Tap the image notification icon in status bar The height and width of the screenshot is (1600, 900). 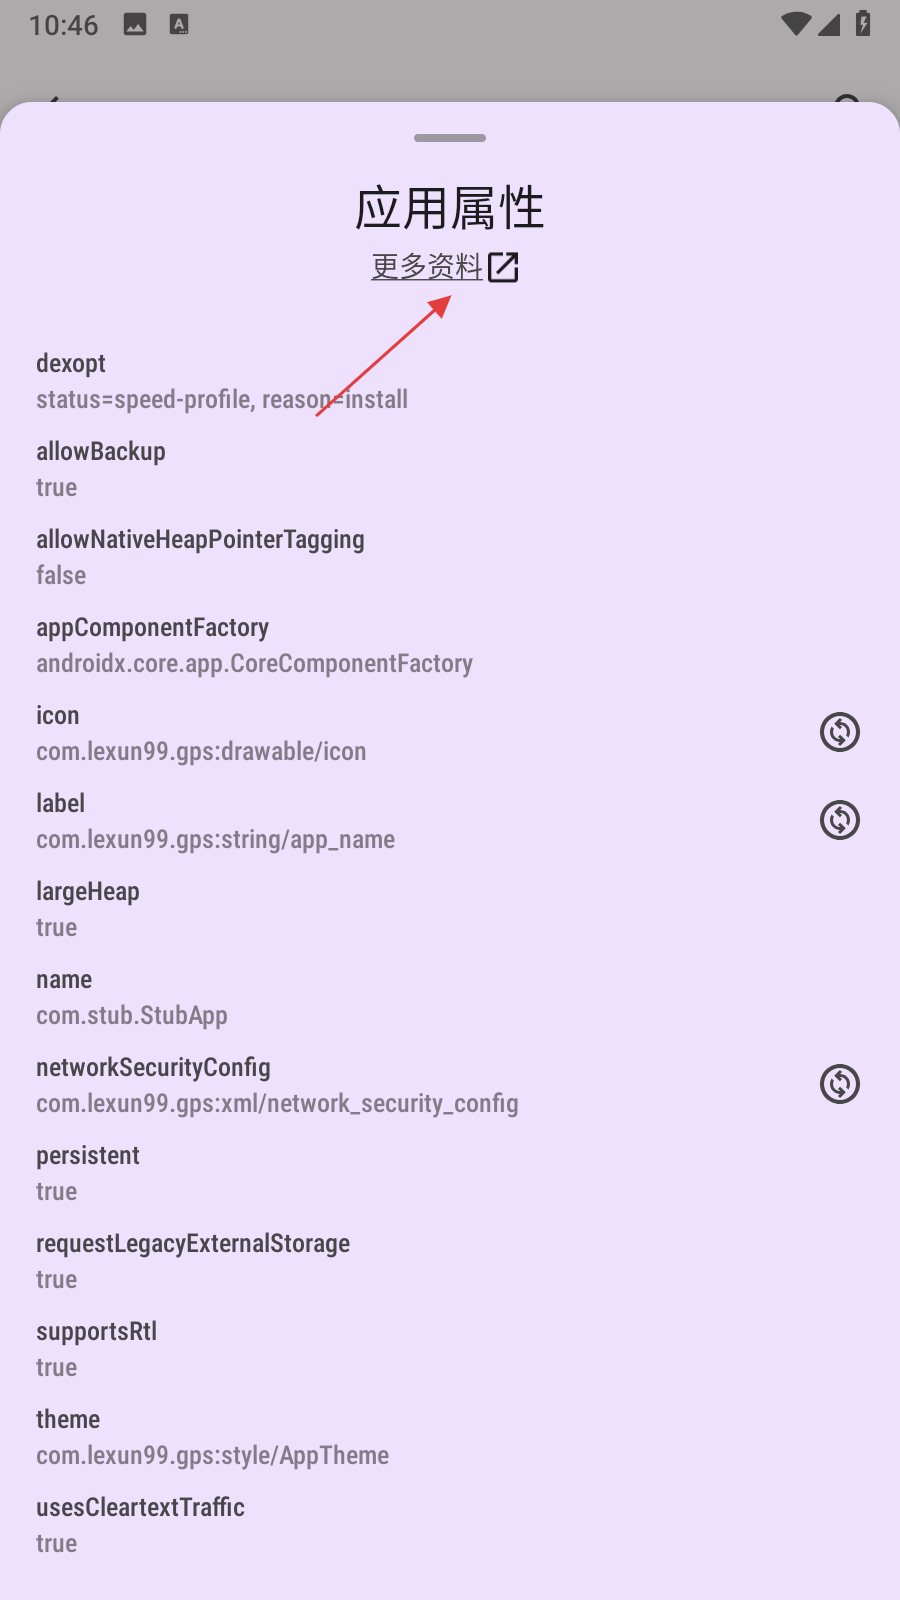point(135,25)
